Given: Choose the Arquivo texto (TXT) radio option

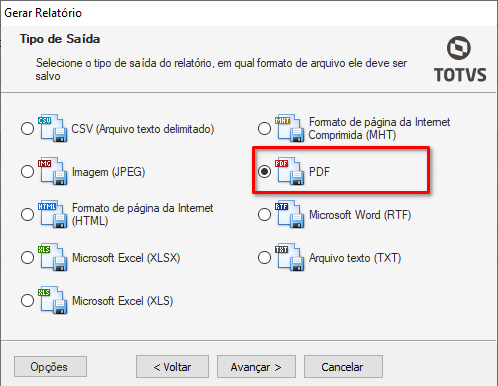Looking at the screenshot, I should (x=264, y=258).
